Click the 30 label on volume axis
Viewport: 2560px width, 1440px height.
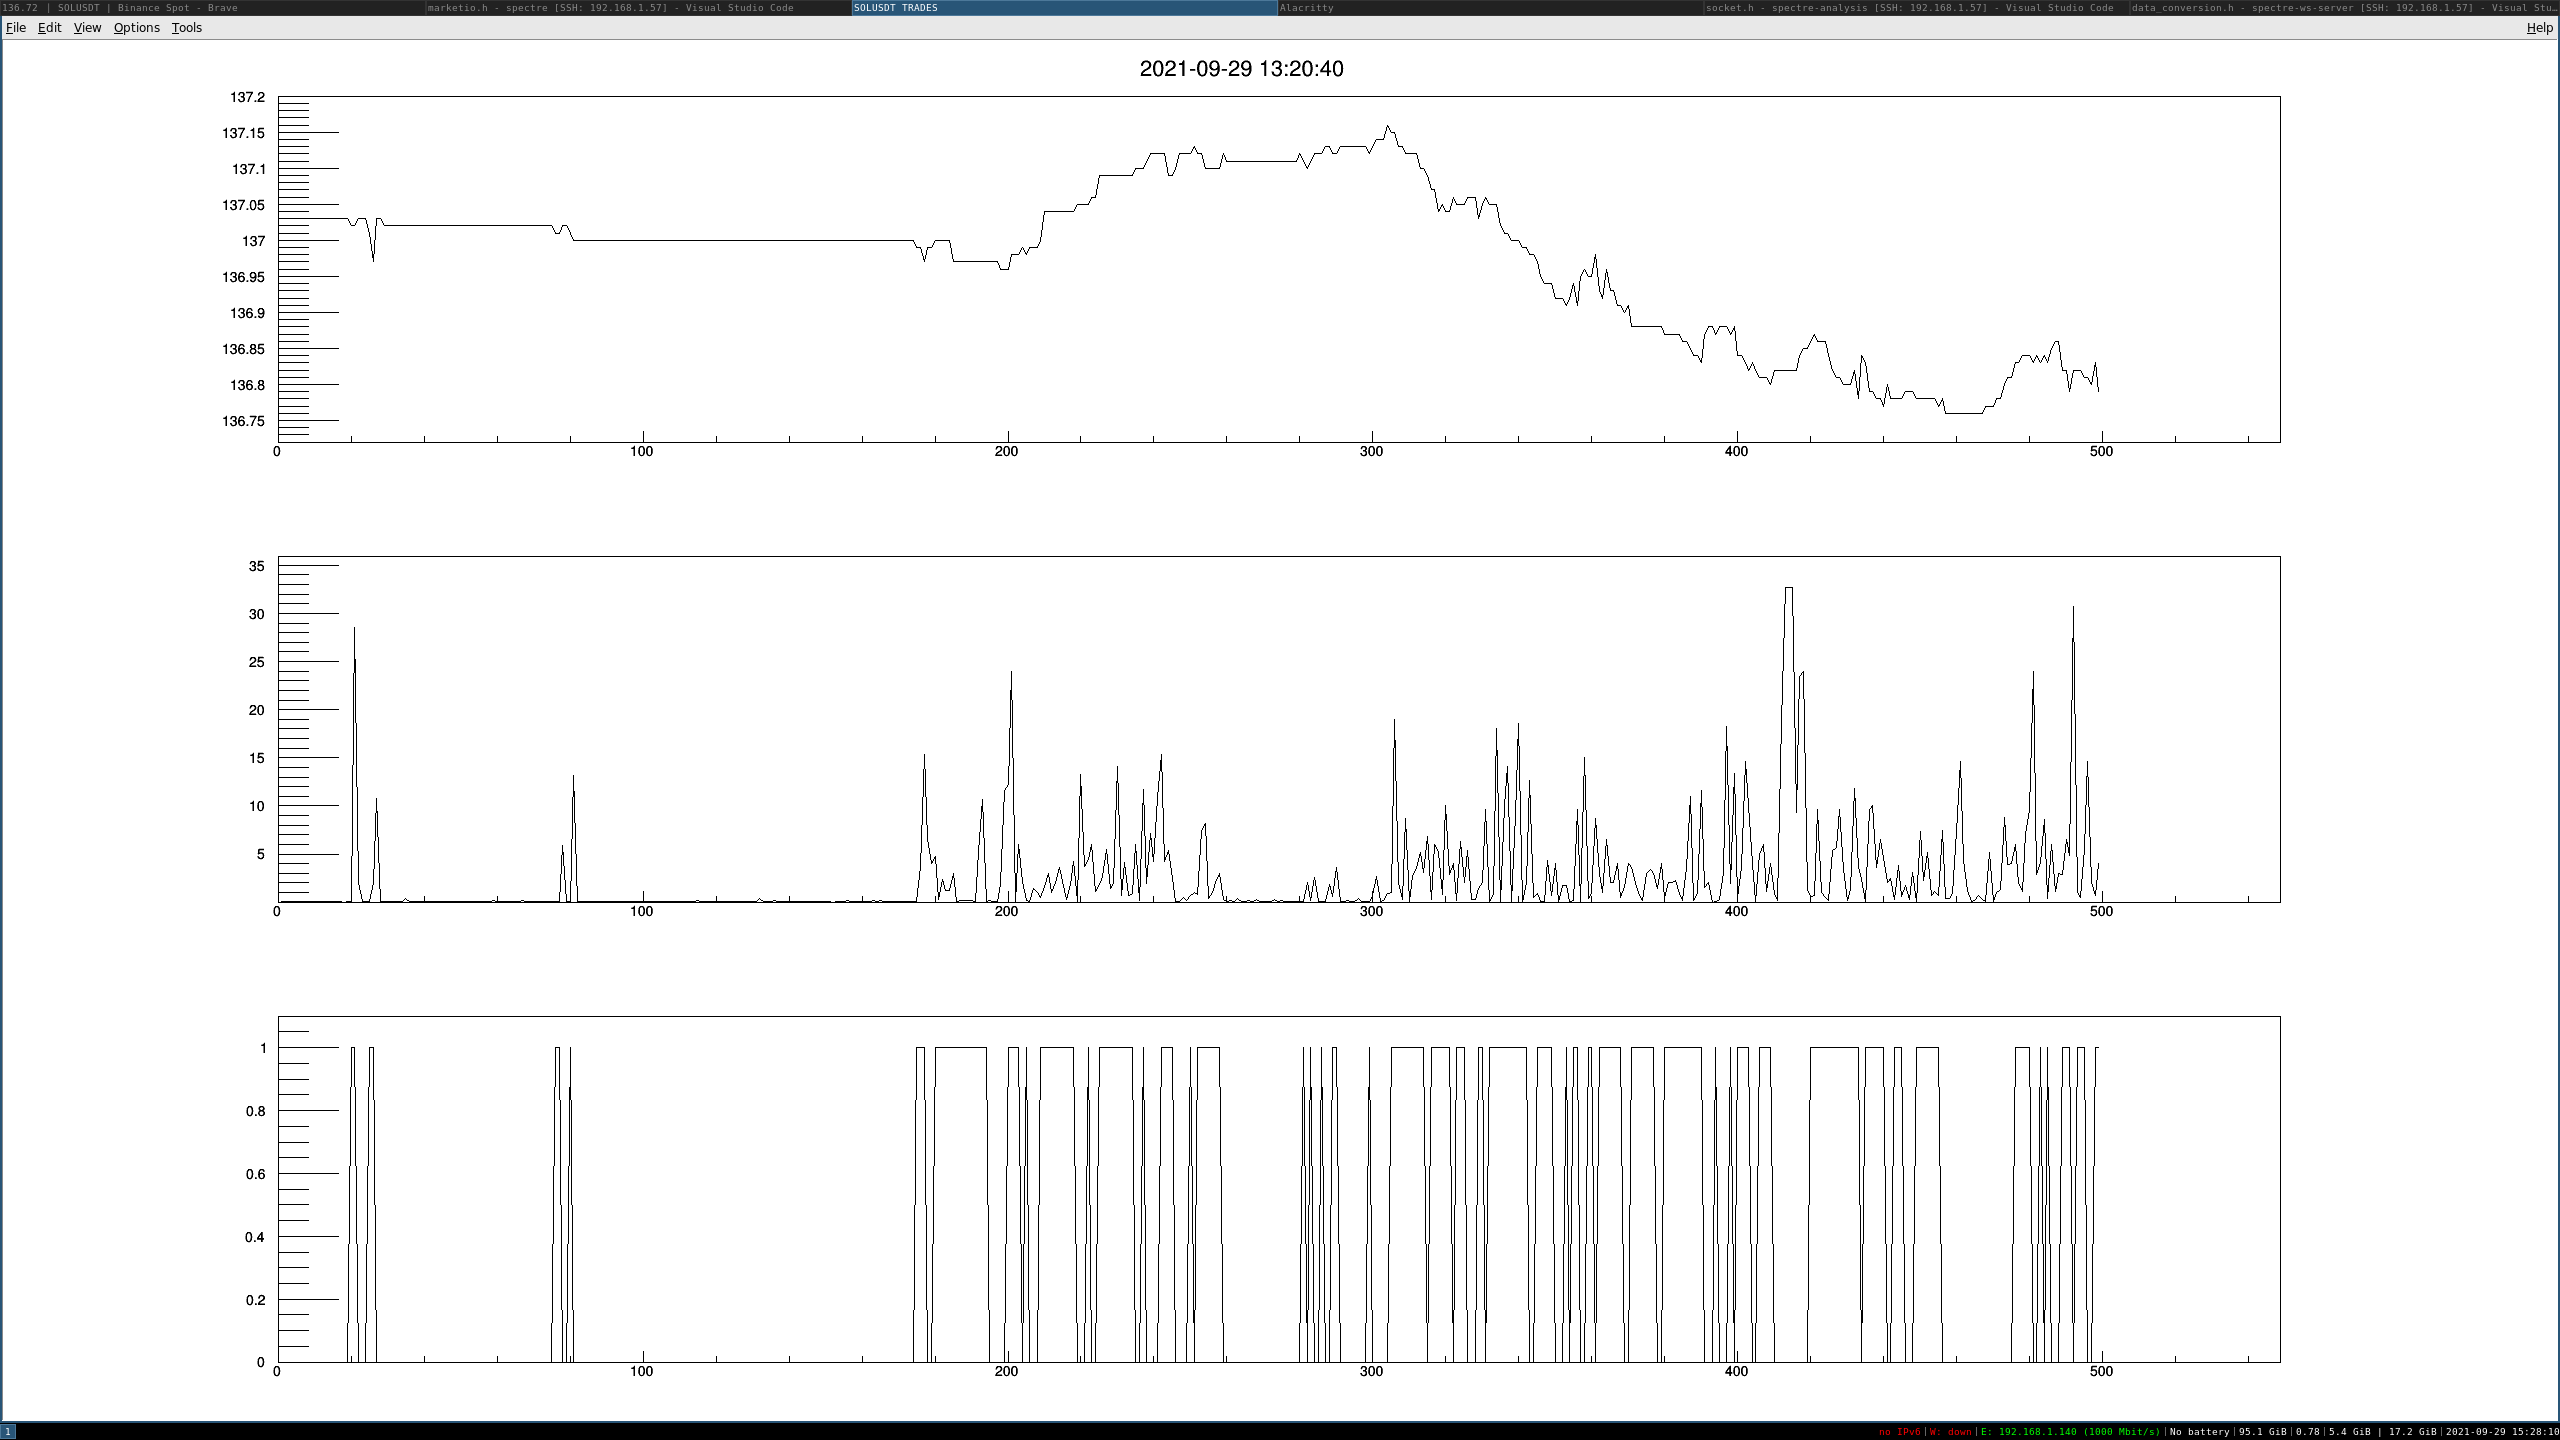click(257, 614)
